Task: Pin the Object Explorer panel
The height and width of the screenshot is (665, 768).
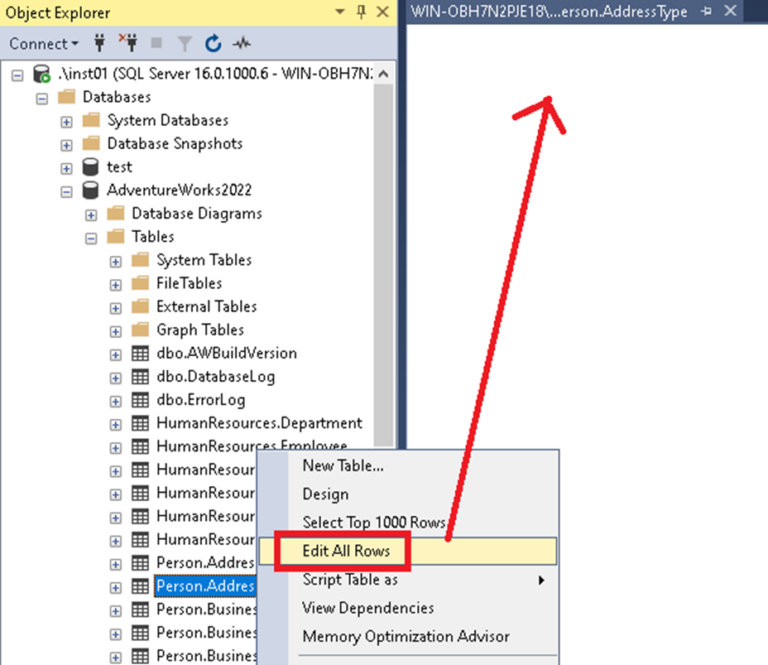Action: point(360,12)
